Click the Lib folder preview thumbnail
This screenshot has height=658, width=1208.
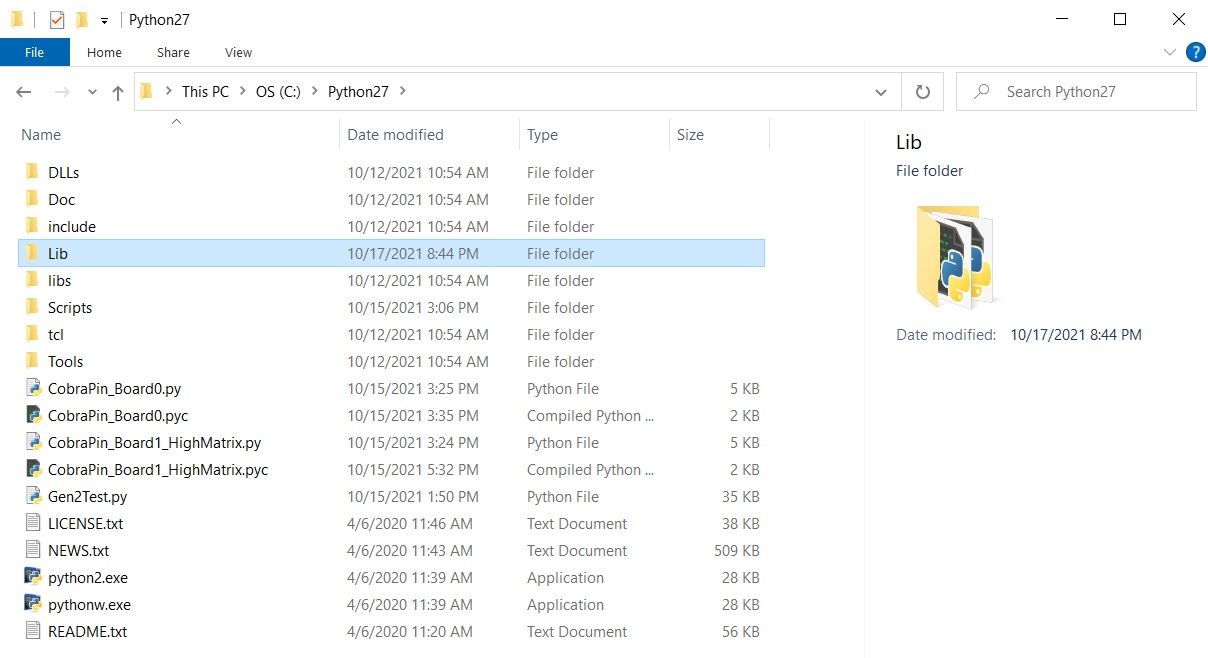[x=953, y=256]
